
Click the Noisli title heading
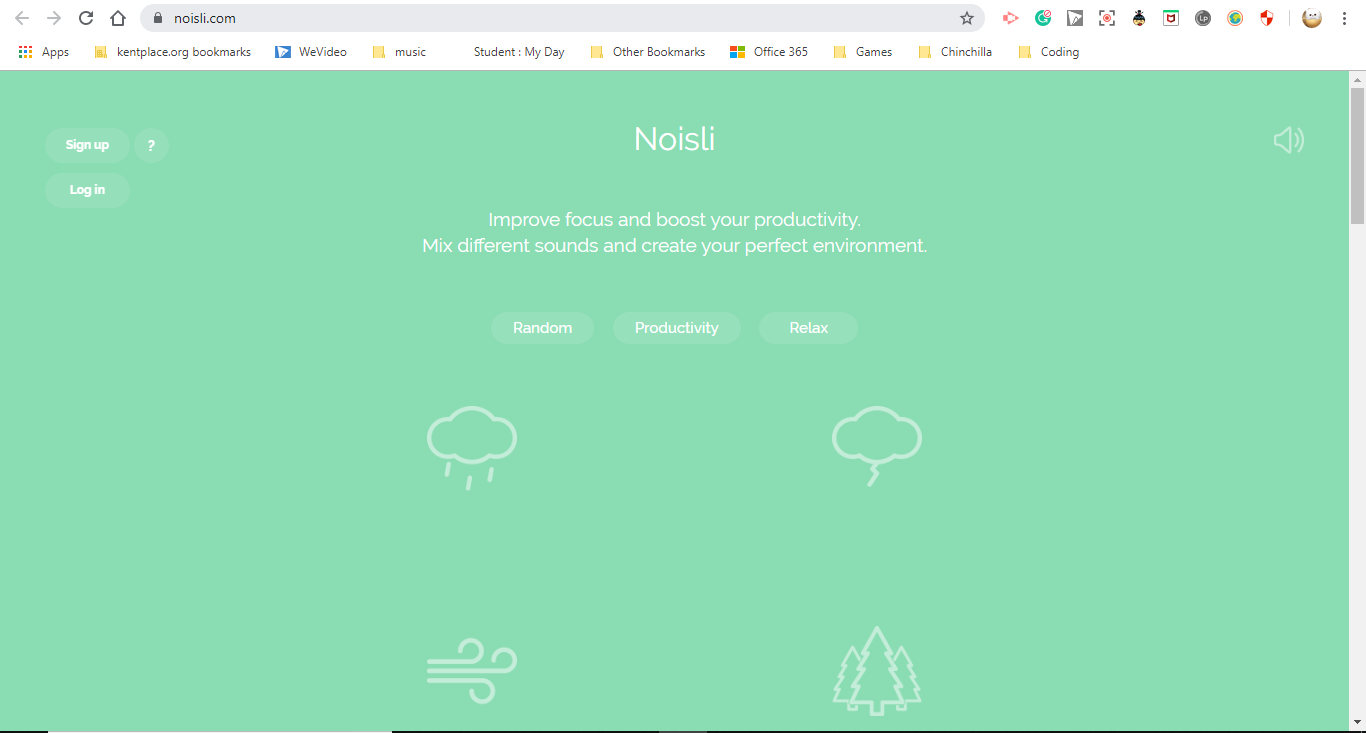(x=675, y=138)
